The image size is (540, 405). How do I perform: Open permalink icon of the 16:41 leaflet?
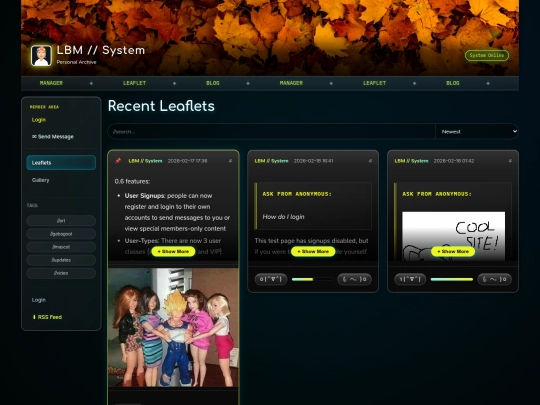[370, 161]
